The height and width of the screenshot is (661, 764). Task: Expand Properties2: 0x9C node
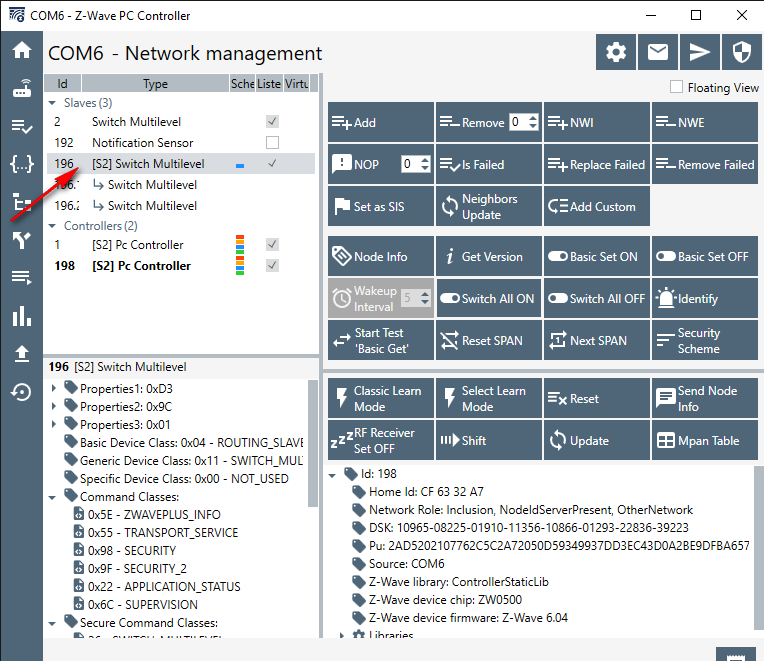pos(54,406)
